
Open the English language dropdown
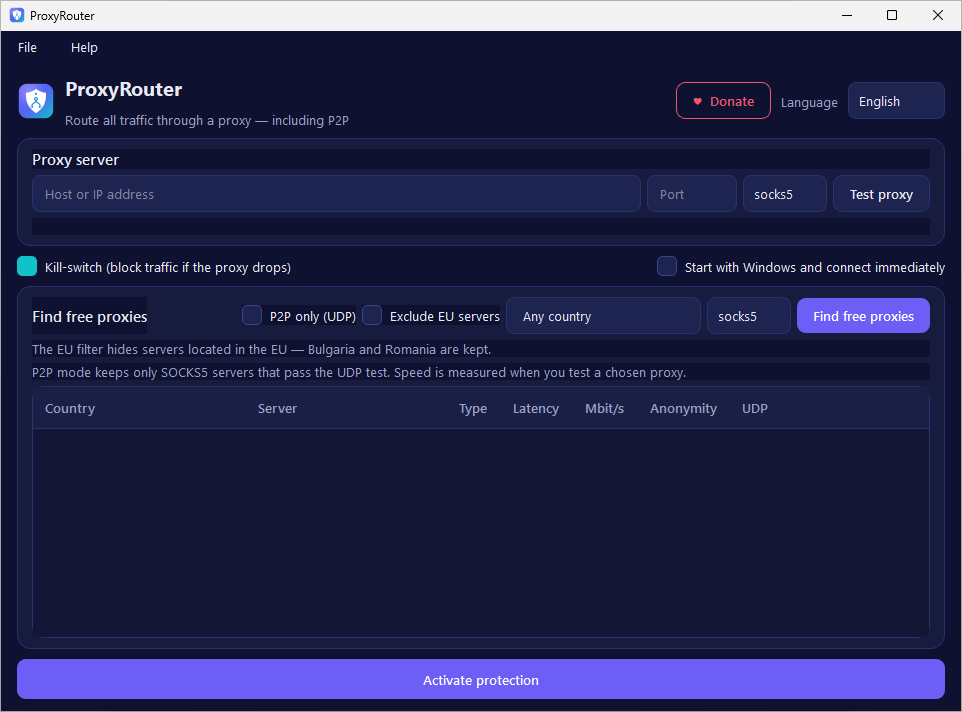(896, 101)
